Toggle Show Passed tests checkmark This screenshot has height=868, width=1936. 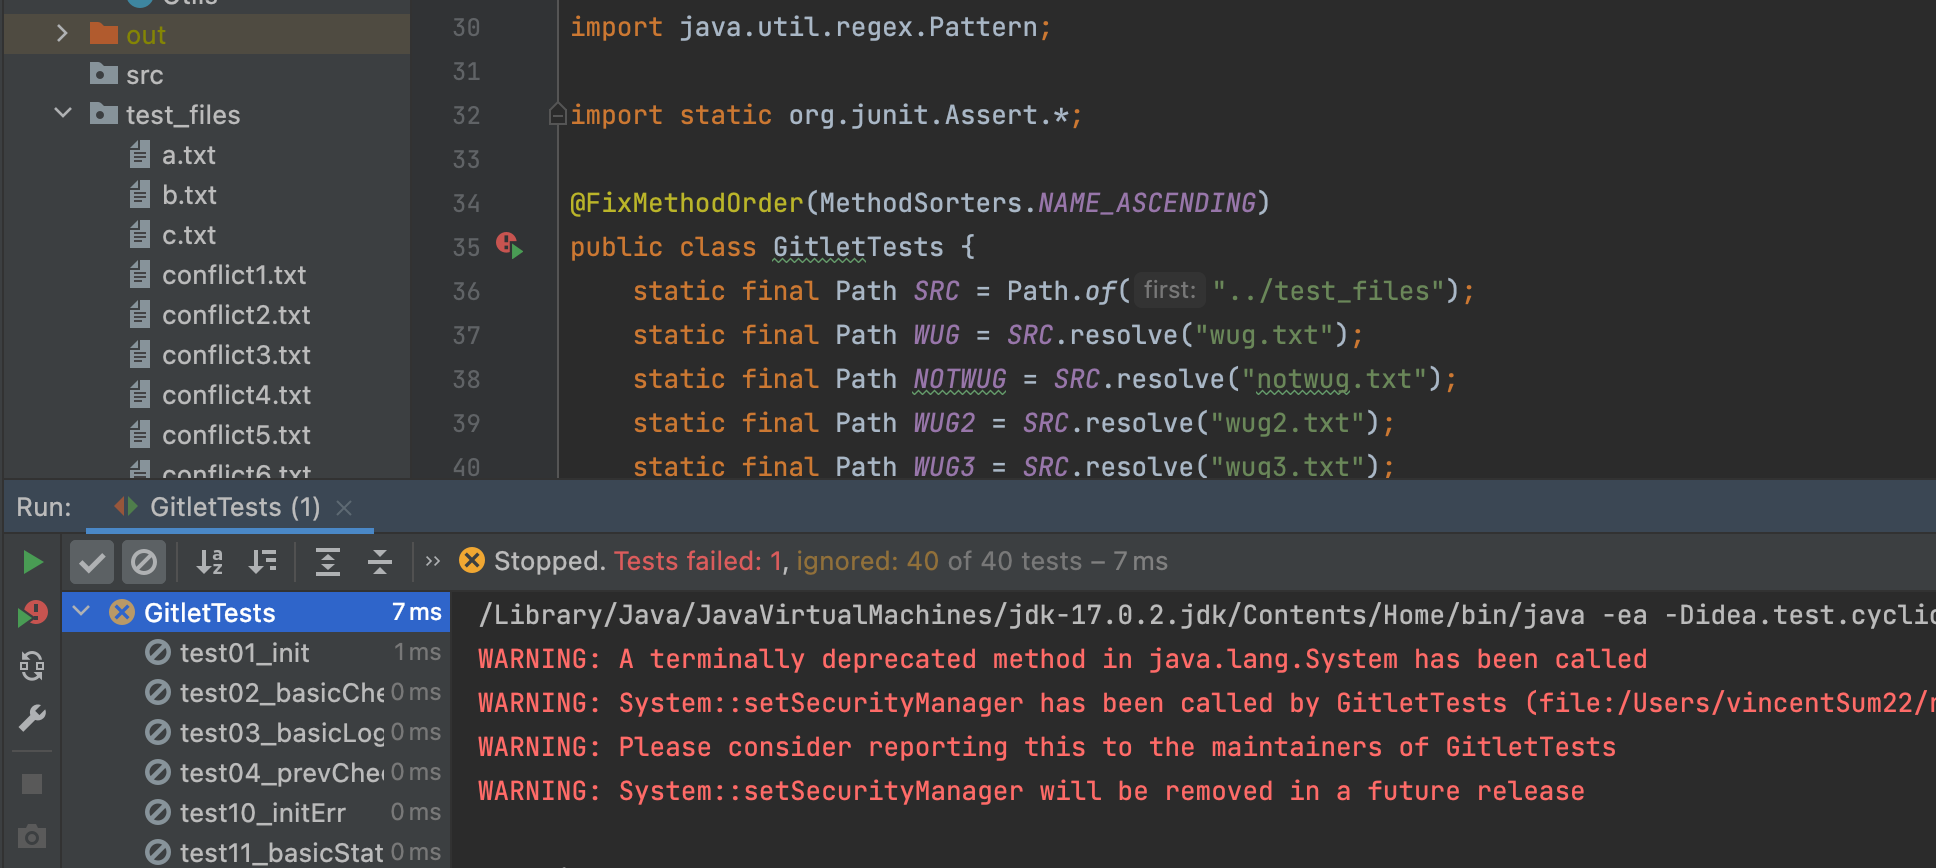(x=92, y=562)
